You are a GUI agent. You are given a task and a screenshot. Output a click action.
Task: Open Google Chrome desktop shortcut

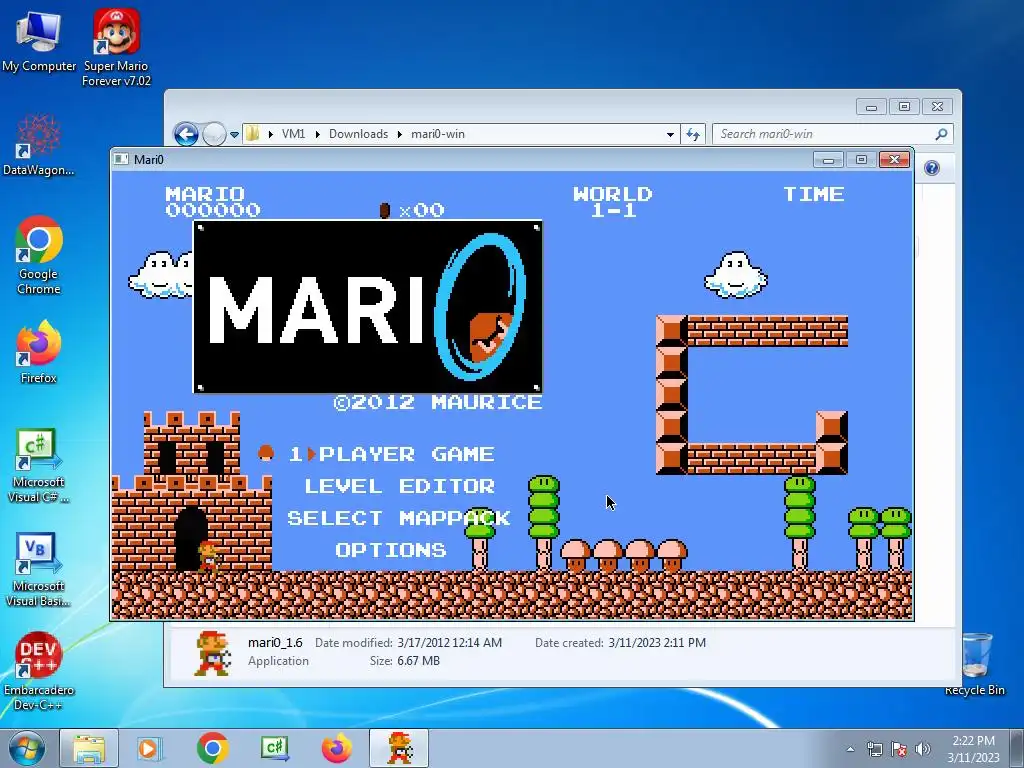pyautogui.click(x=39, y=255)
